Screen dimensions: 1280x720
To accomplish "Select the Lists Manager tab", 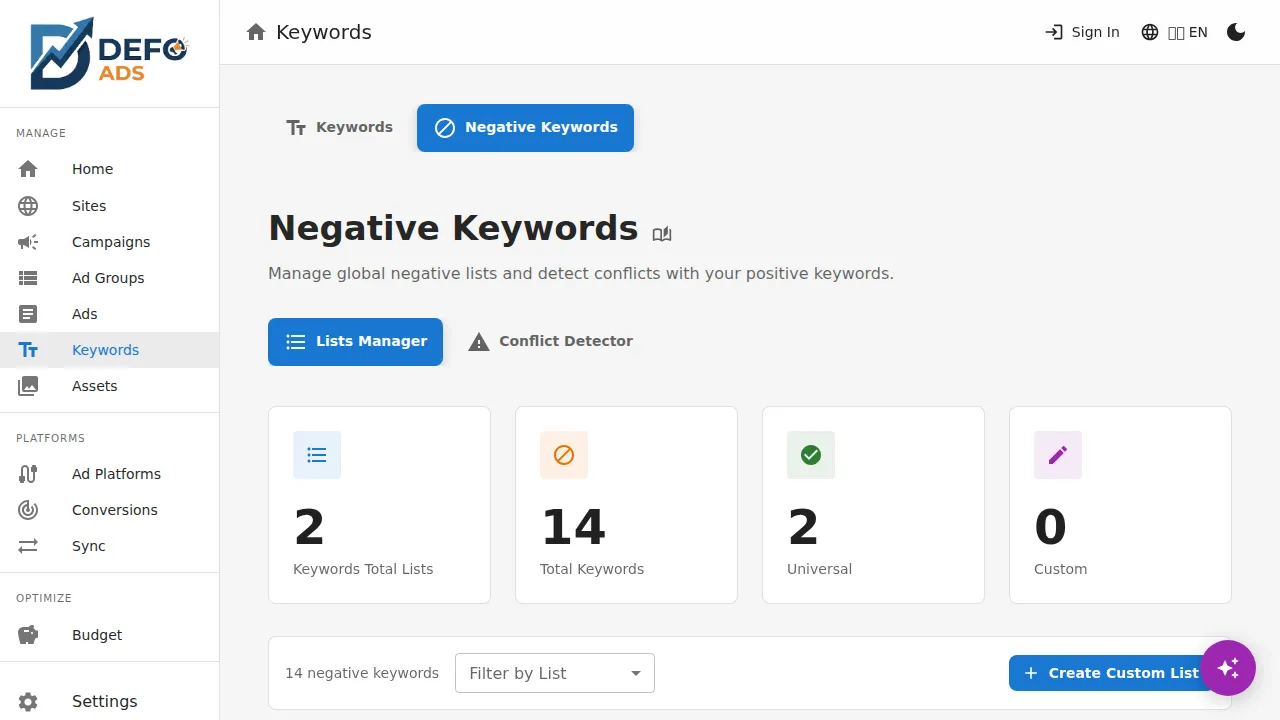I will pos(355,342).
